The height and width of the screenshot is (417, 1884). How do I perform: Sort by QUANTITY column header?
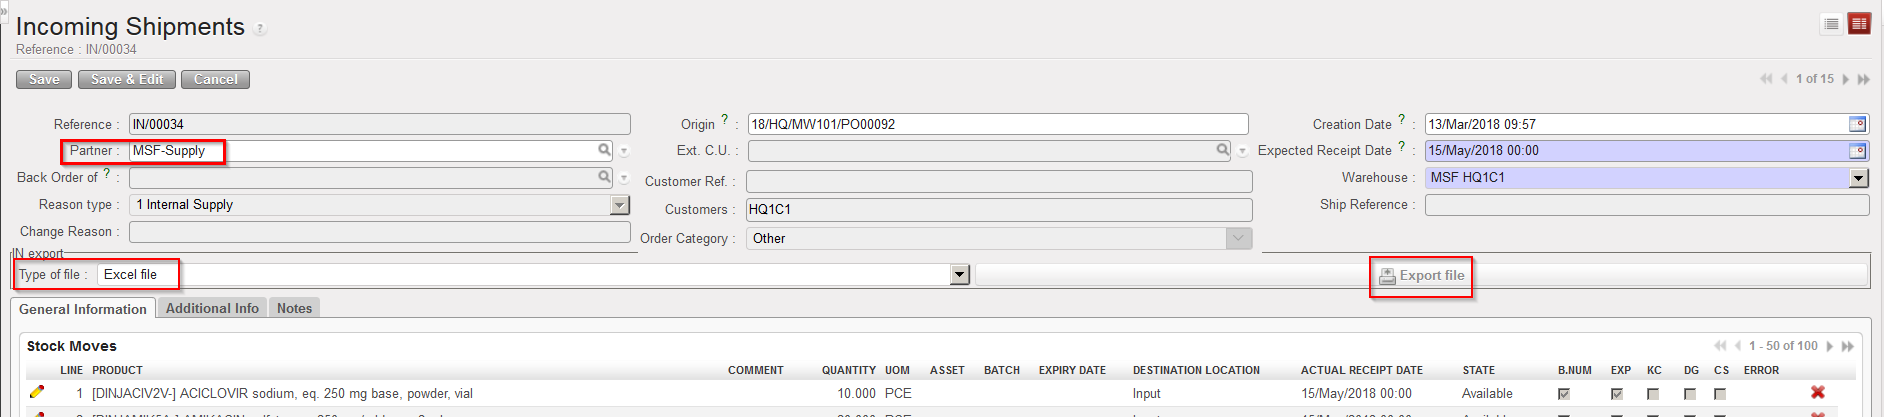849,370
